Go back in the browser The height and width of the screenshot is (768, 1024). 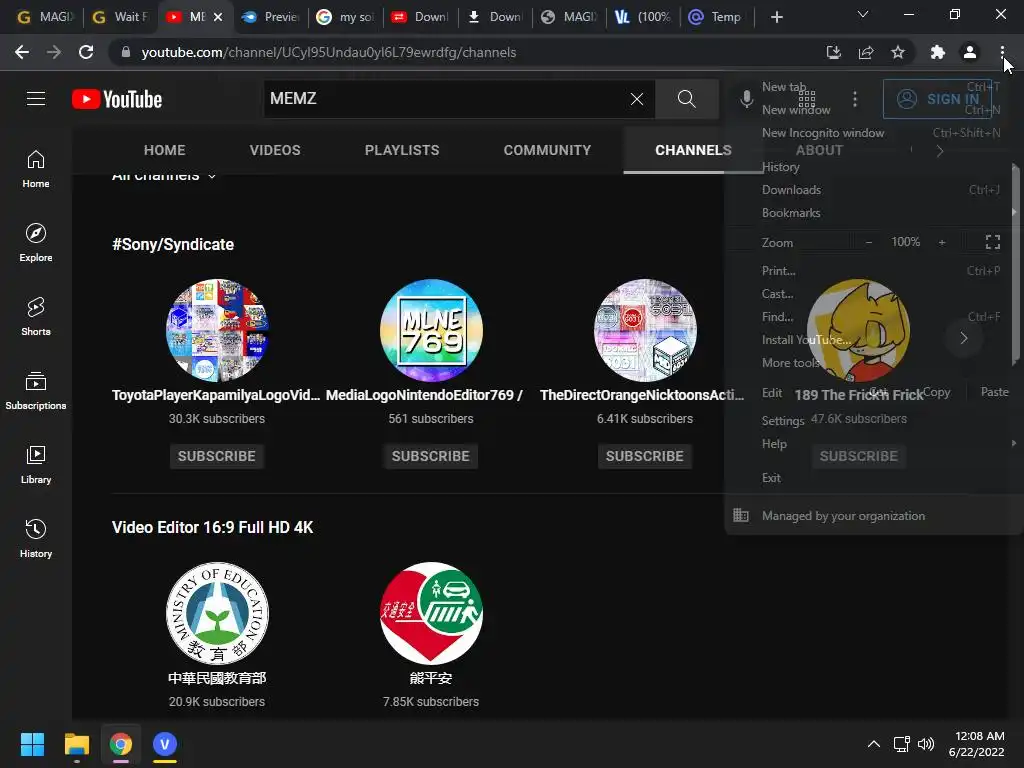(x=22, y=52)
